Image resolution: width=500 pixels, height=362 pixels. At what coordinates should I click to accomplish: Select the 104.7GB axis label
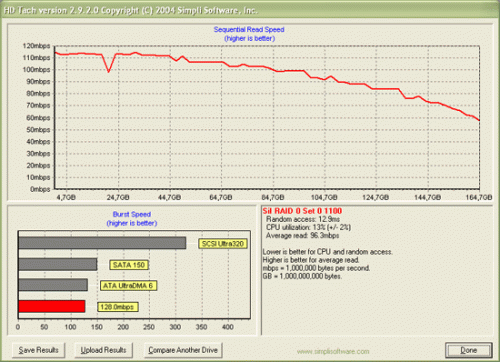(x=324, y=197)
